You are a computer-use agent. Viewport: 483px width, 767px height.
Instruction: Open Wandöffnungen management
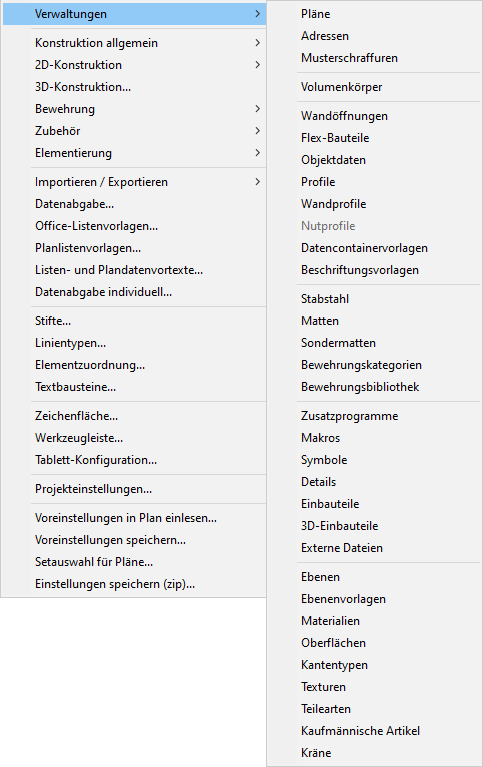coord(374,116)
